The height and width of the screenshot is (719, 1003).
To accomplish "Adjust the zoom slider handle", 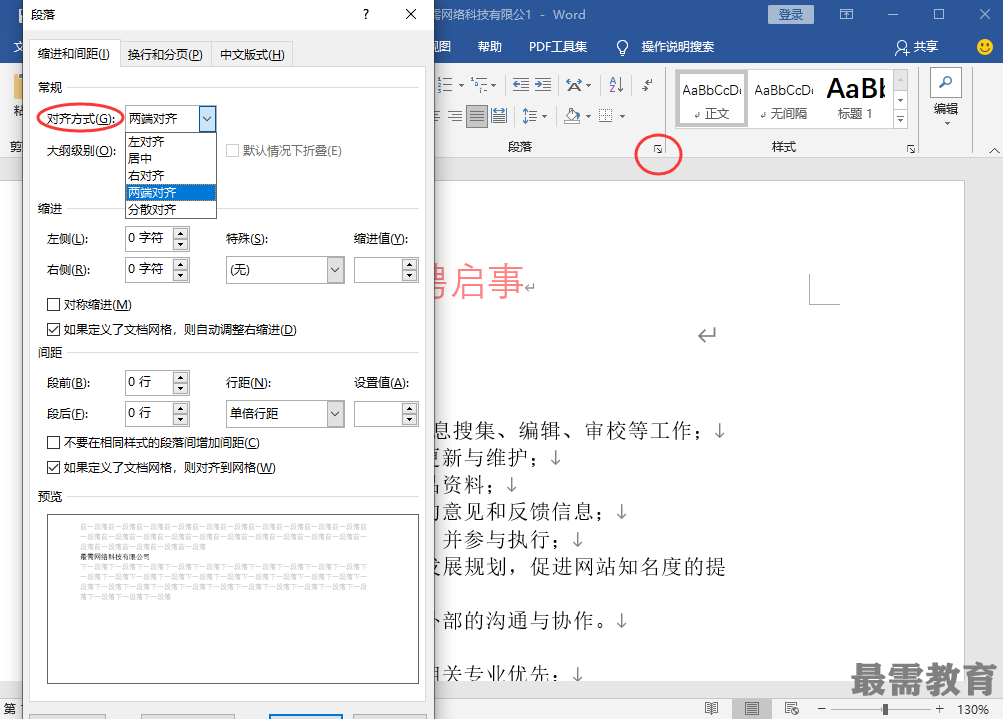I will (x=885, y=709).
